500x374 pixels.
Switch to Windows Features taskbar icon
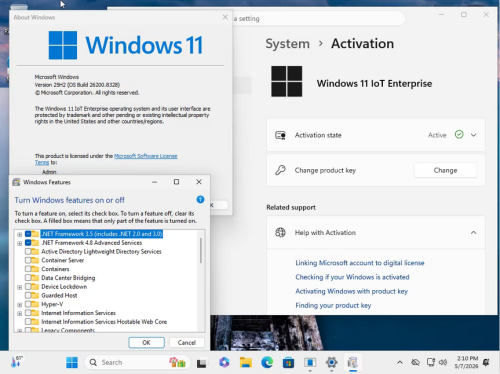click(x=353, y=362)
